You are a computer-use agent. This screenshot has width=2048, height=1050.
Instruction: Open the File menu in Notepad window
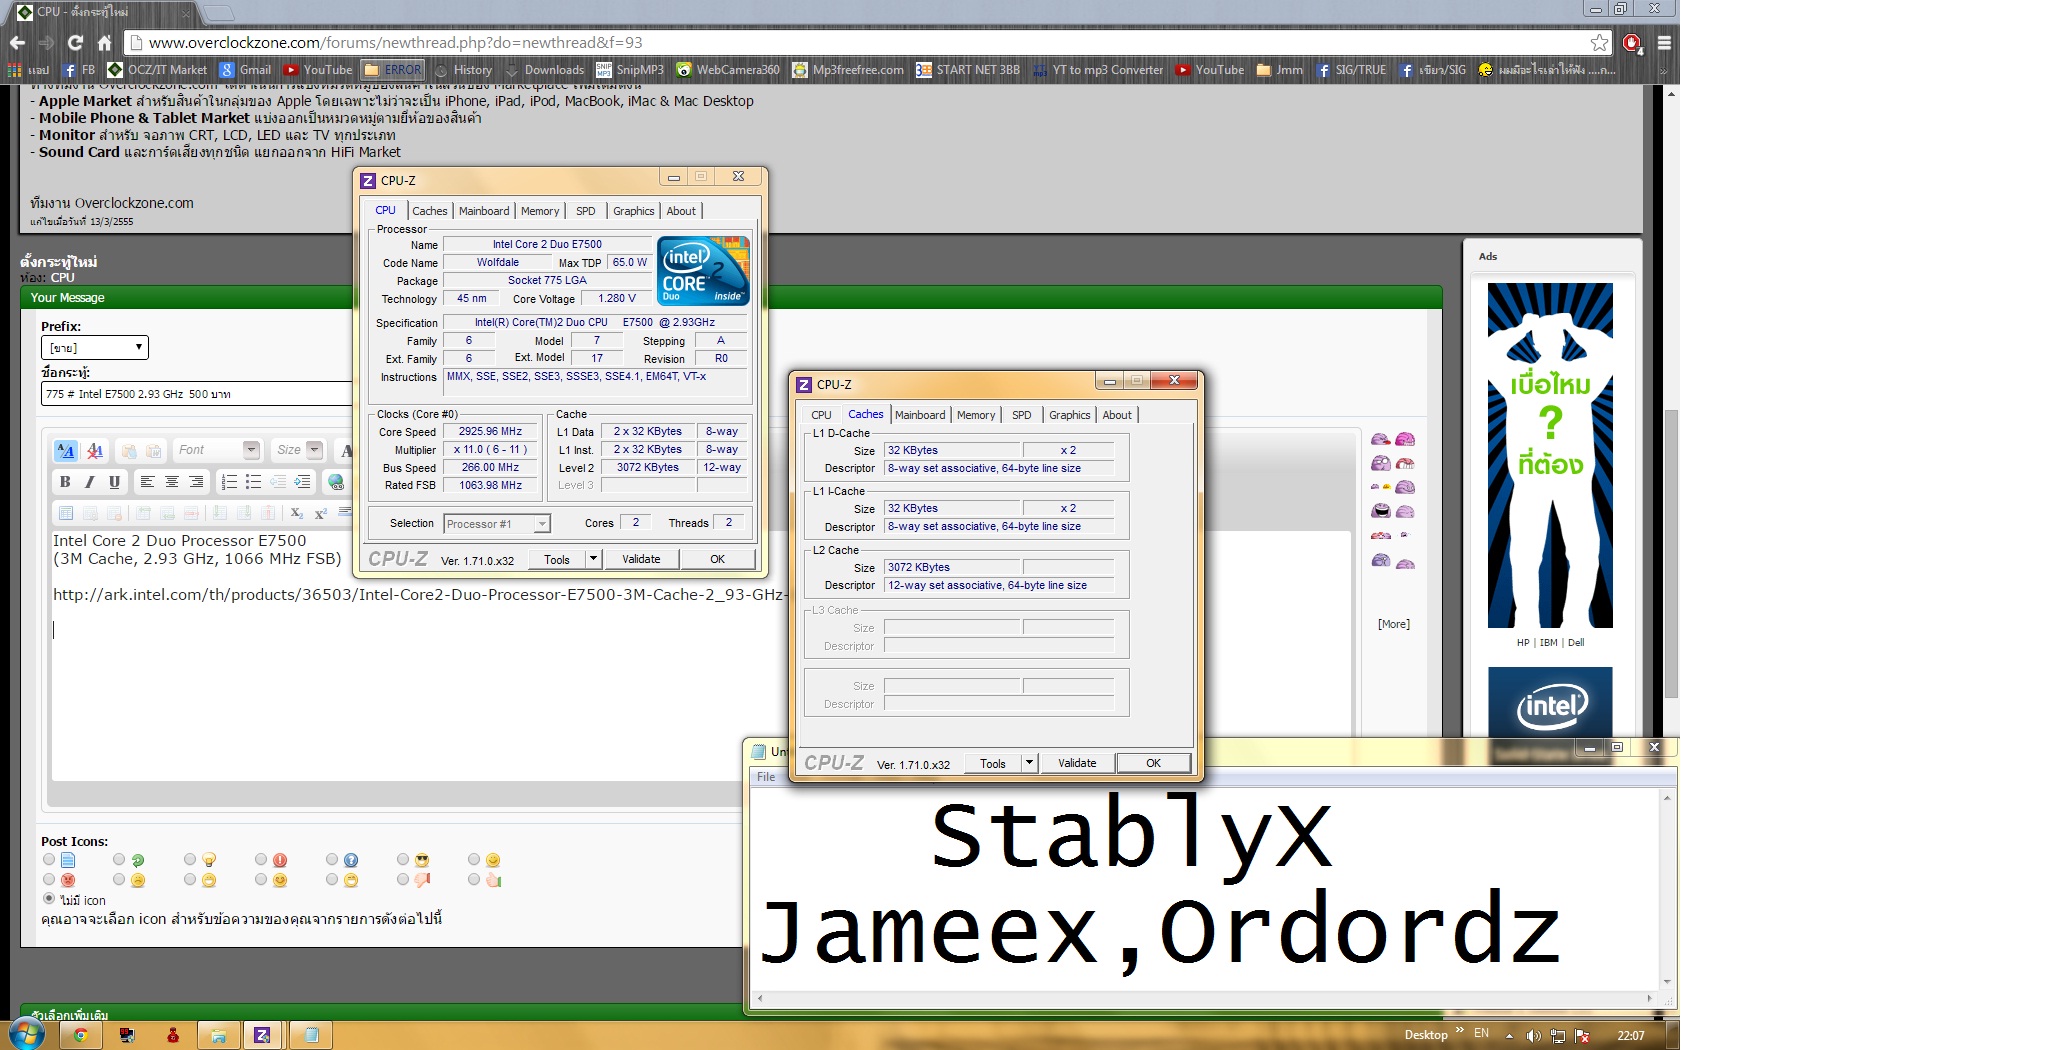pyautogui.click(x=766, y=777)
